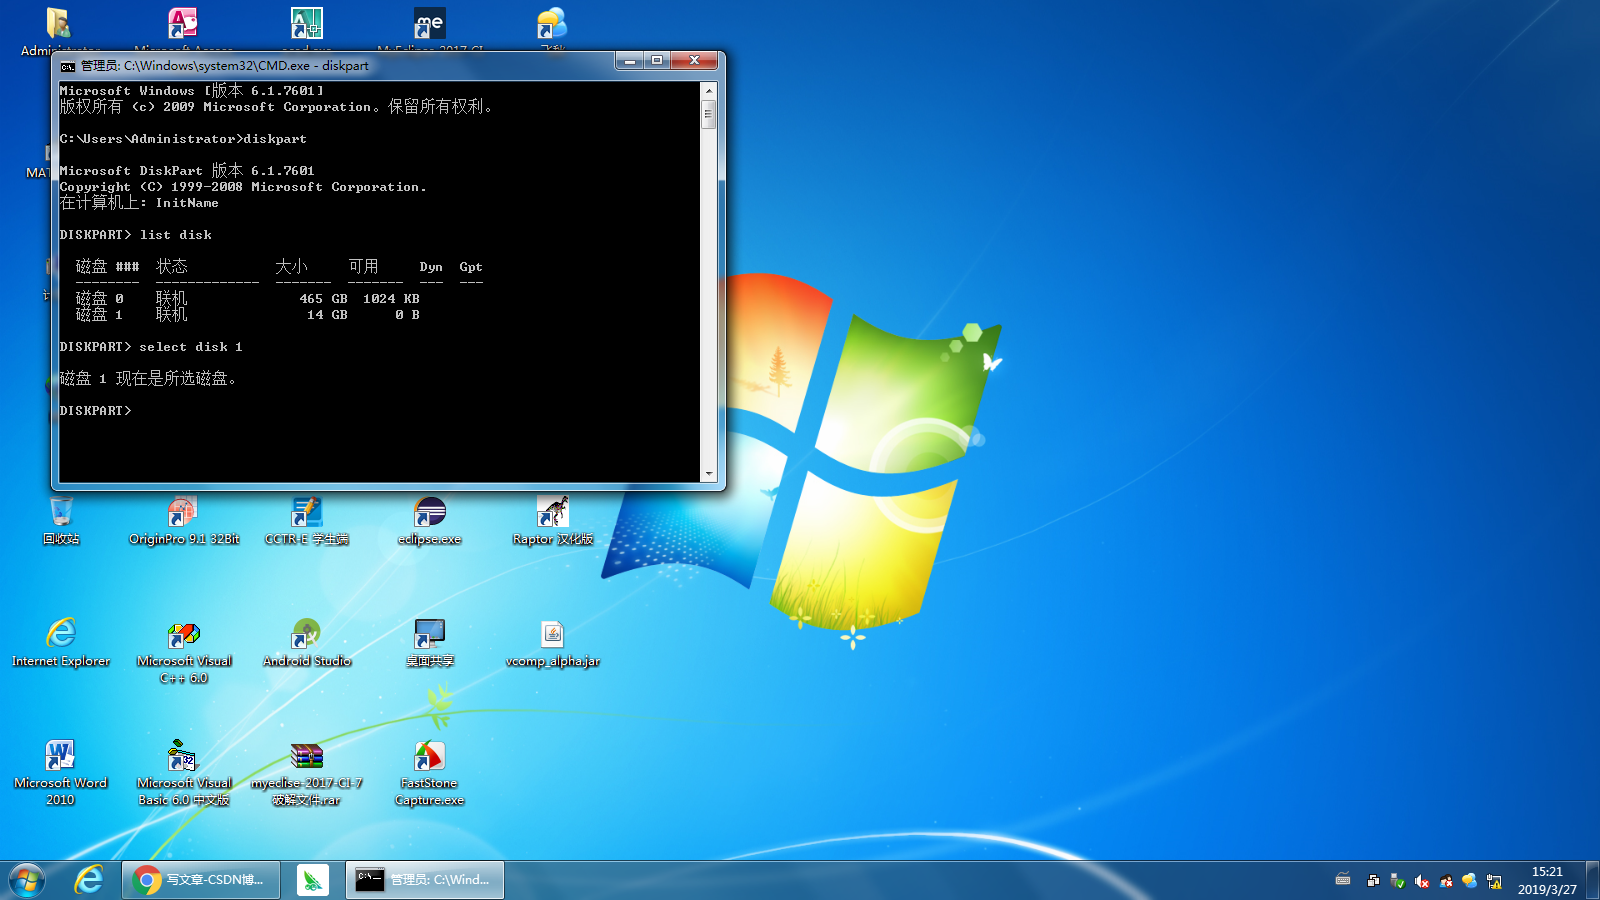Screen dimensions: 1600x900
Task: Click 'C:\Users\Administrator>diskpart' line
Action: (x=183, y=139)
